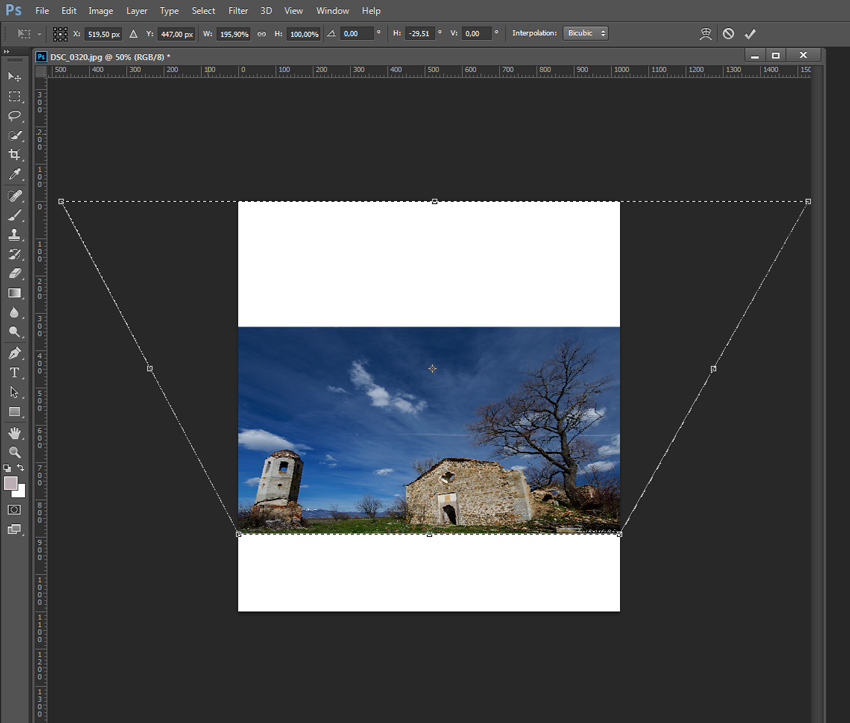
Task: Commit the transform with the checkmark
Action: (x=750, y=34)
